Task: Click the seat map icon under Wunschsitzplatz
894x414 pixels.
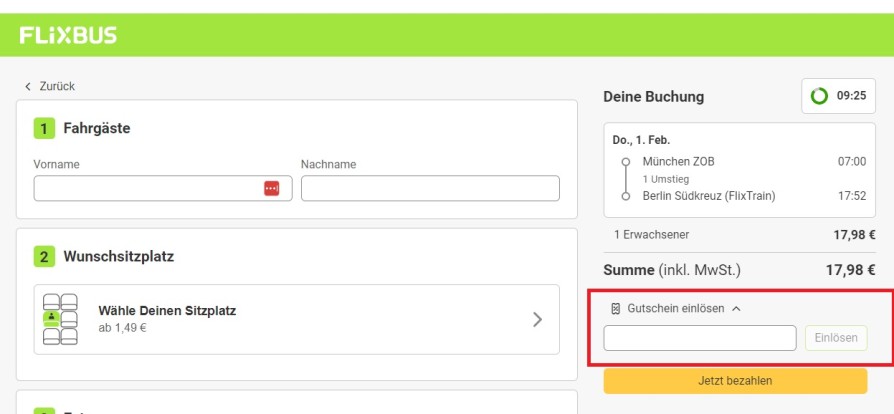Action: pyautogui.click(x=60, y=319)
